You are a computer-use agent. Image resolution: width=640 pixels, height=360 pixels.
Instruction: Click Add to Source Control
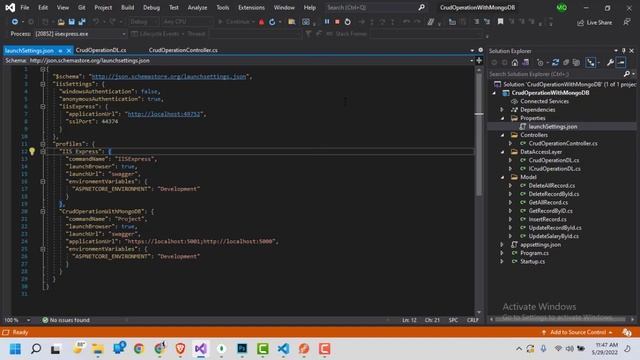click(577, 332)
